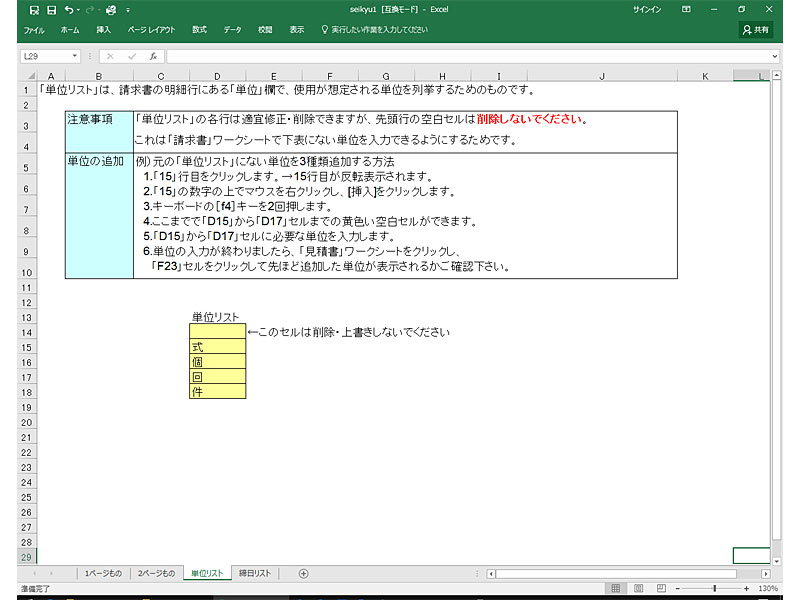
Task: Click the サインイン sign-in link
Action: pos(646,10)
